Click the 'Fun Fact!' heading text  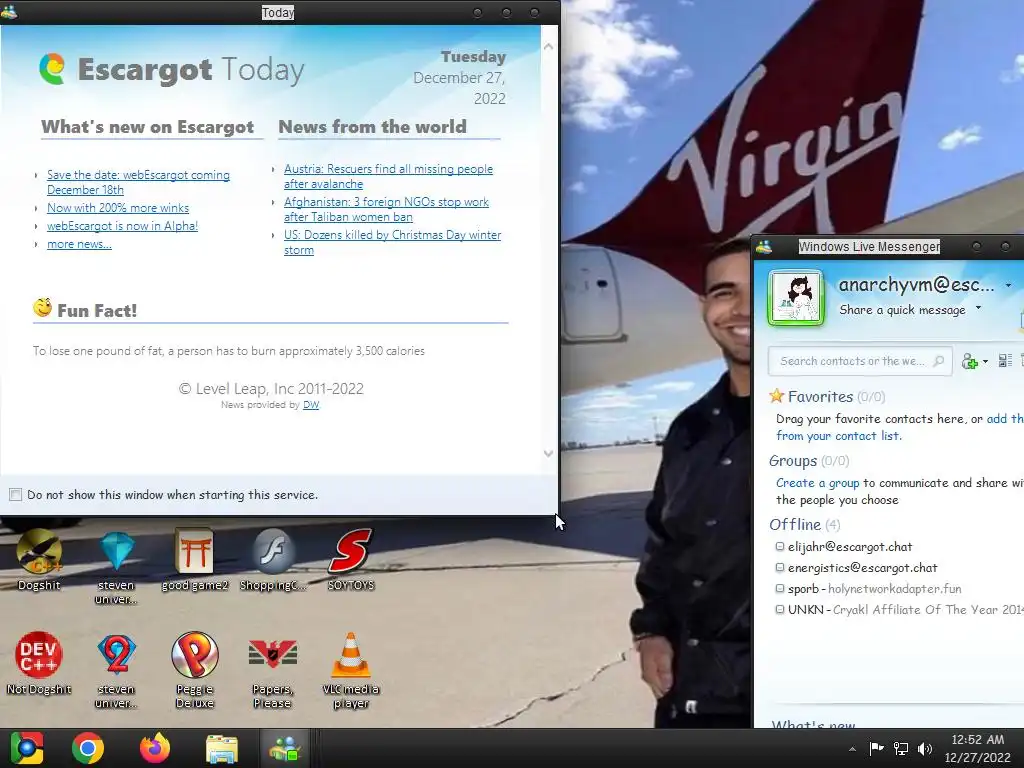tap(97, 311)
